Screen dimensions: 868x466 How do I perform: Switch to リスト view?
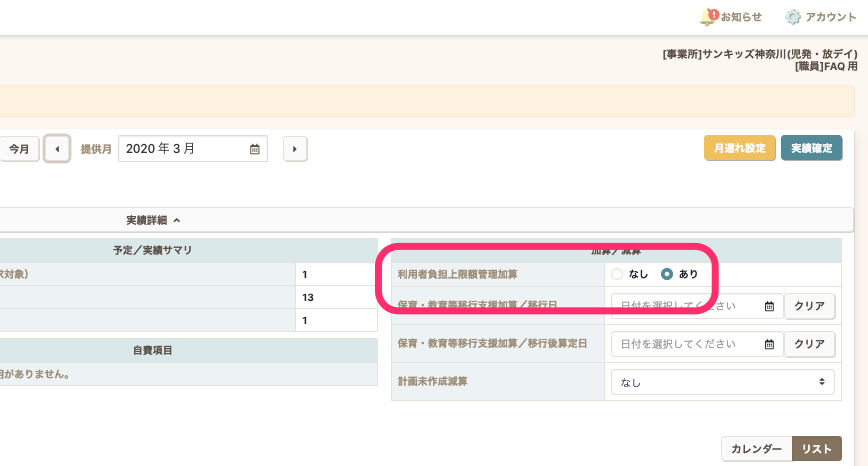[x=816, y=449]
